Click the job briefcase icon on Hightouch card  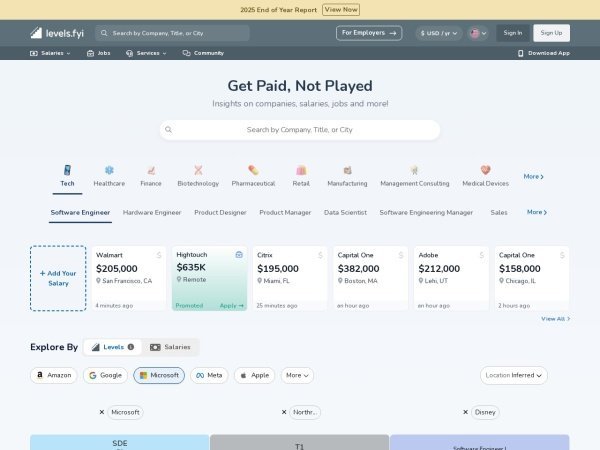[239, 254]
